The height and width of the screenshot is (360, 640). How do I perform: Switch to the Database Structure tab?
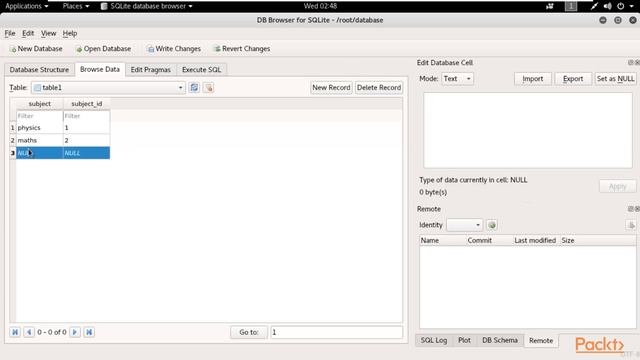[39, 70]
